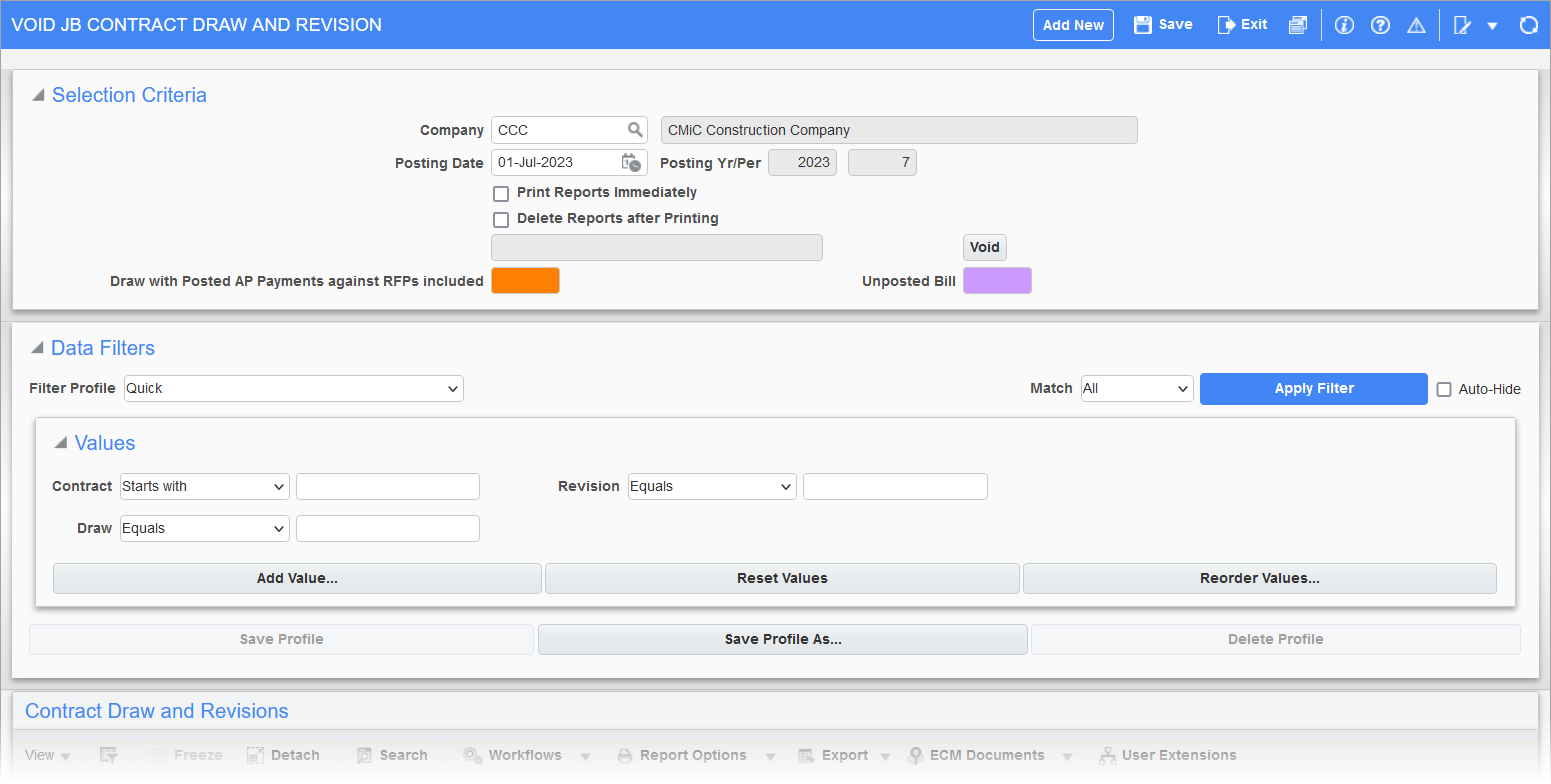Click the Workflows dropdown arrow
The image size is (1551, 784).
tap(585, 756)
